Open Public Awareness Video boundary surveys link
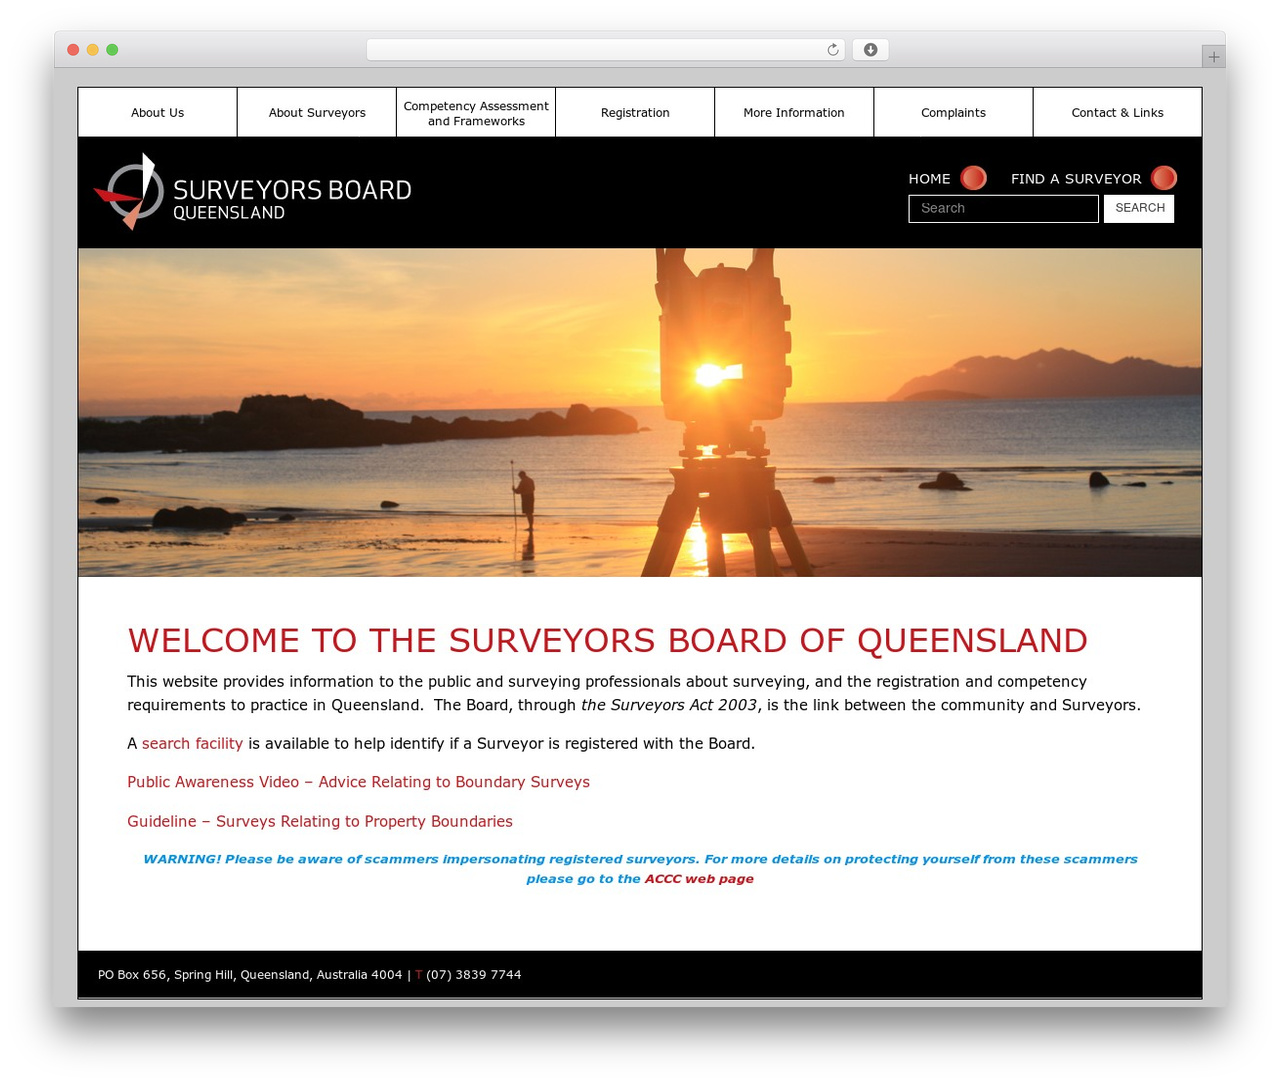The width and height of the screenshot is (1280, 1084). tap(358, 782)
